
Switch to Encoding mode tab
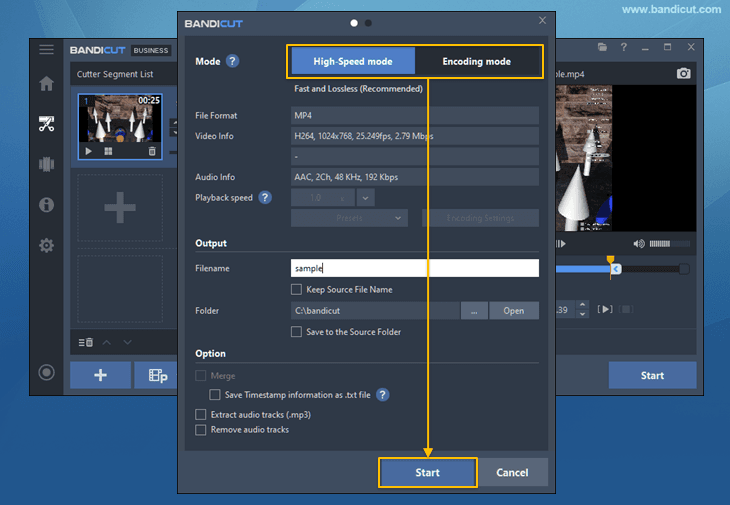[x=476, y=61]
